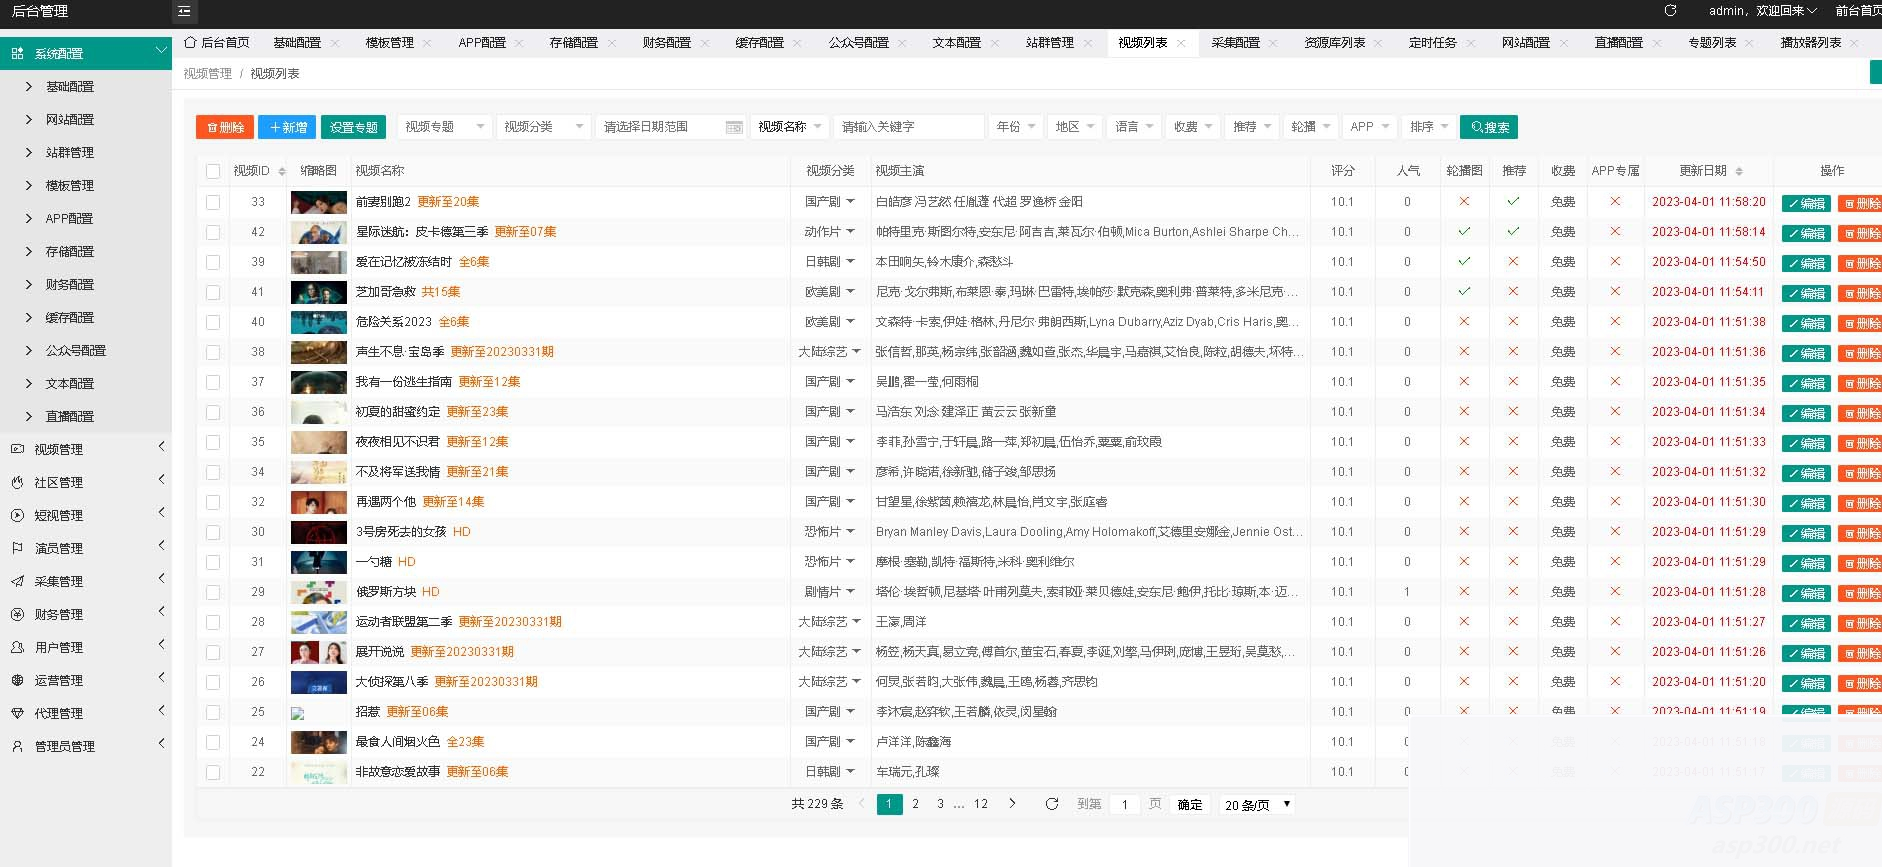
Task: Click the sidebar collapse icon in header
Action: pos(184,12)
